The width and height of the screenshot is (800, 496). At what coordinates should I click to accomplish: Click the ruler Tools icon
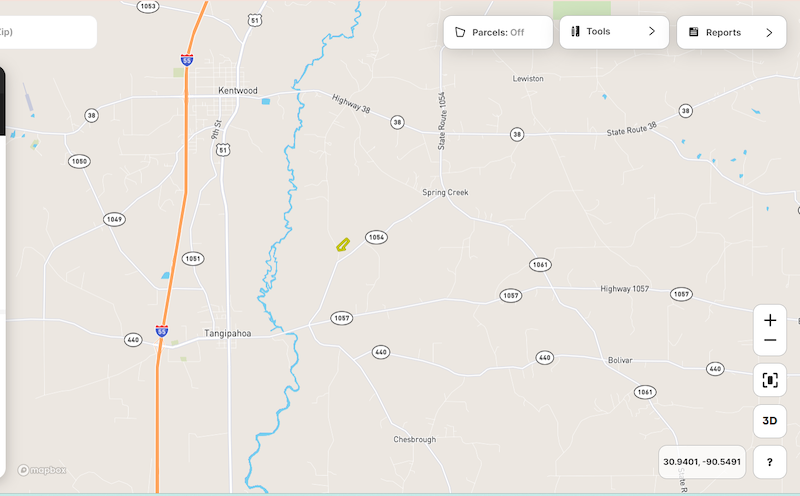tap(576, 32)
